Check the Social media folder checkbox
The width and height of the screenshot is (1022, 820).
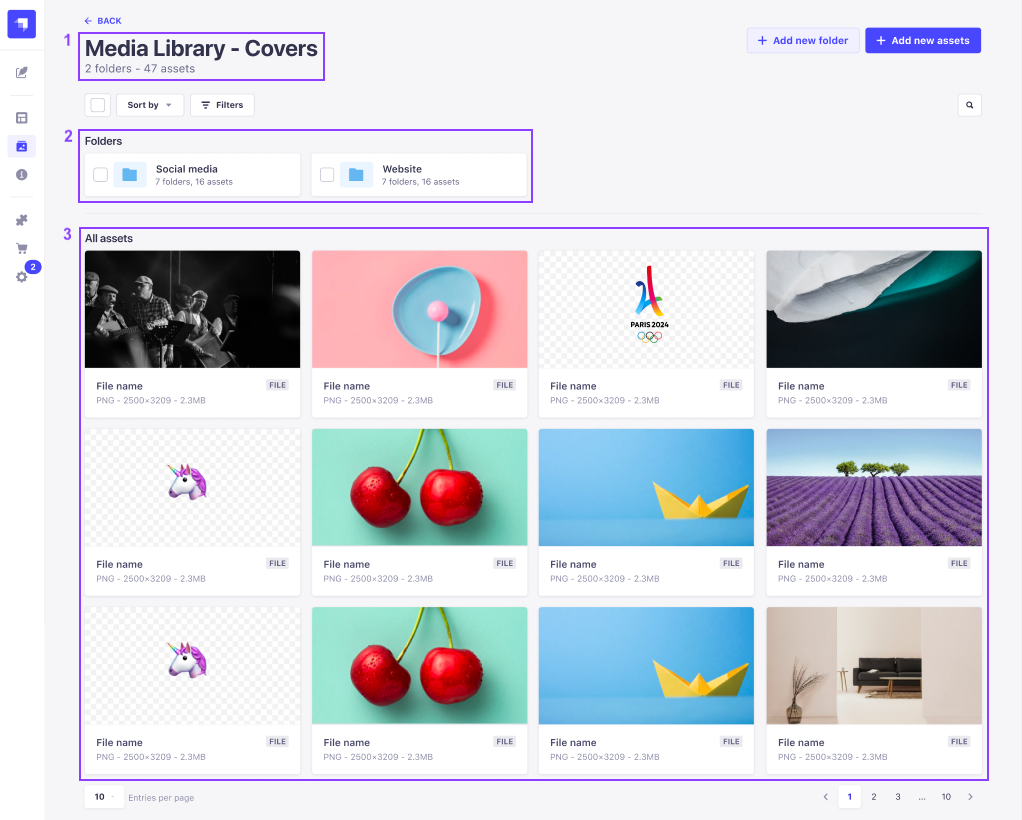pos(99,173)
